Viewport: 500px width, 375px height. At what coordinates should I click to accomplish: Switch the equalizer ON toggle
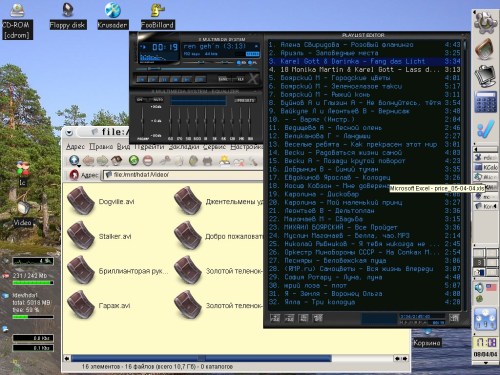(141, 100)
